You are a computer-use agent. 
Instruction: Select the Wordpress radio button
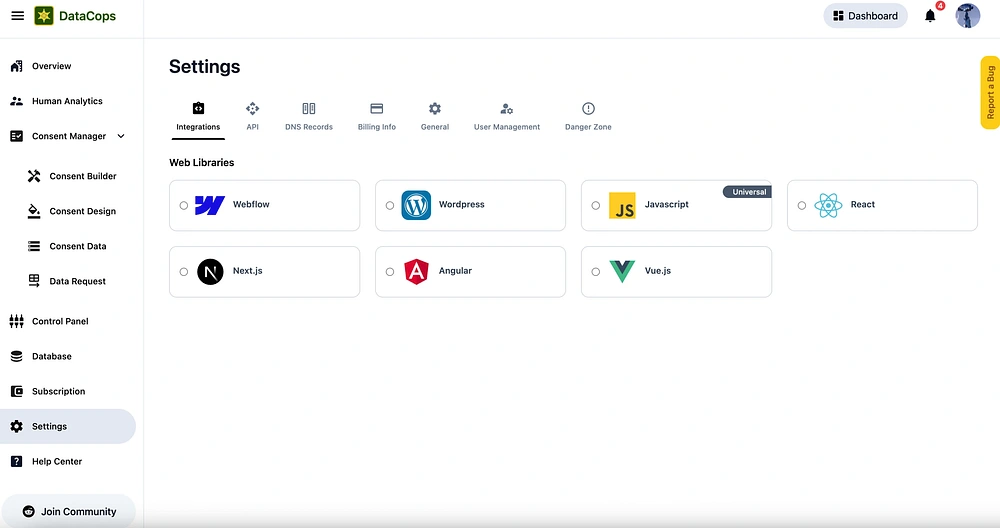click(390, 205)
